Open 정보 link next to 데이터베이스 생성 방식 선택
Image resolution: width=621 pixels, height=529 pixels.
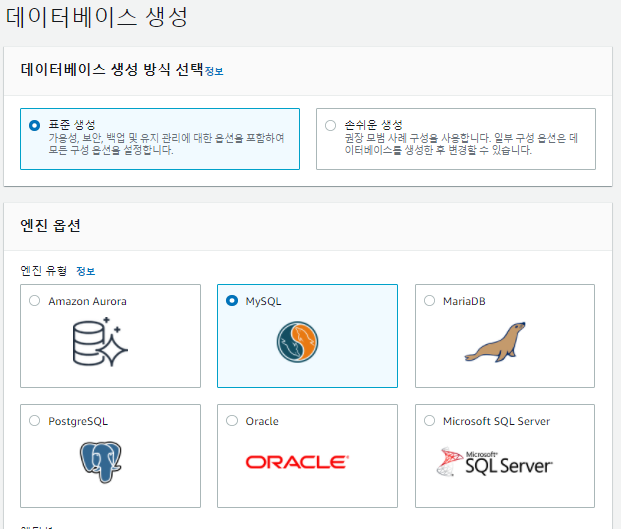[x=214, y=71]
